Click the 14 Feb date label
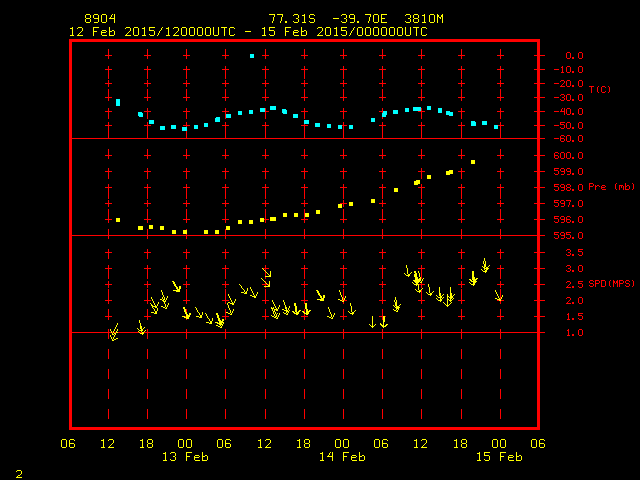 tap(342, 457)
